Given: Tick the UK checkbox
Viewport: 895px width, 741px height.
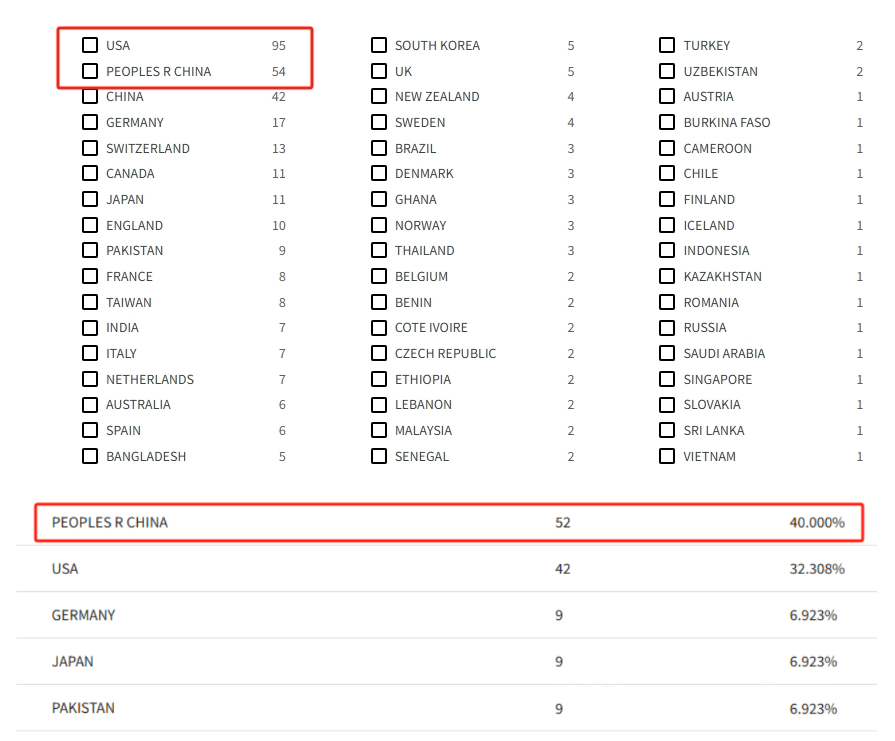Looking at the screenshot, I should coord(379,71).
